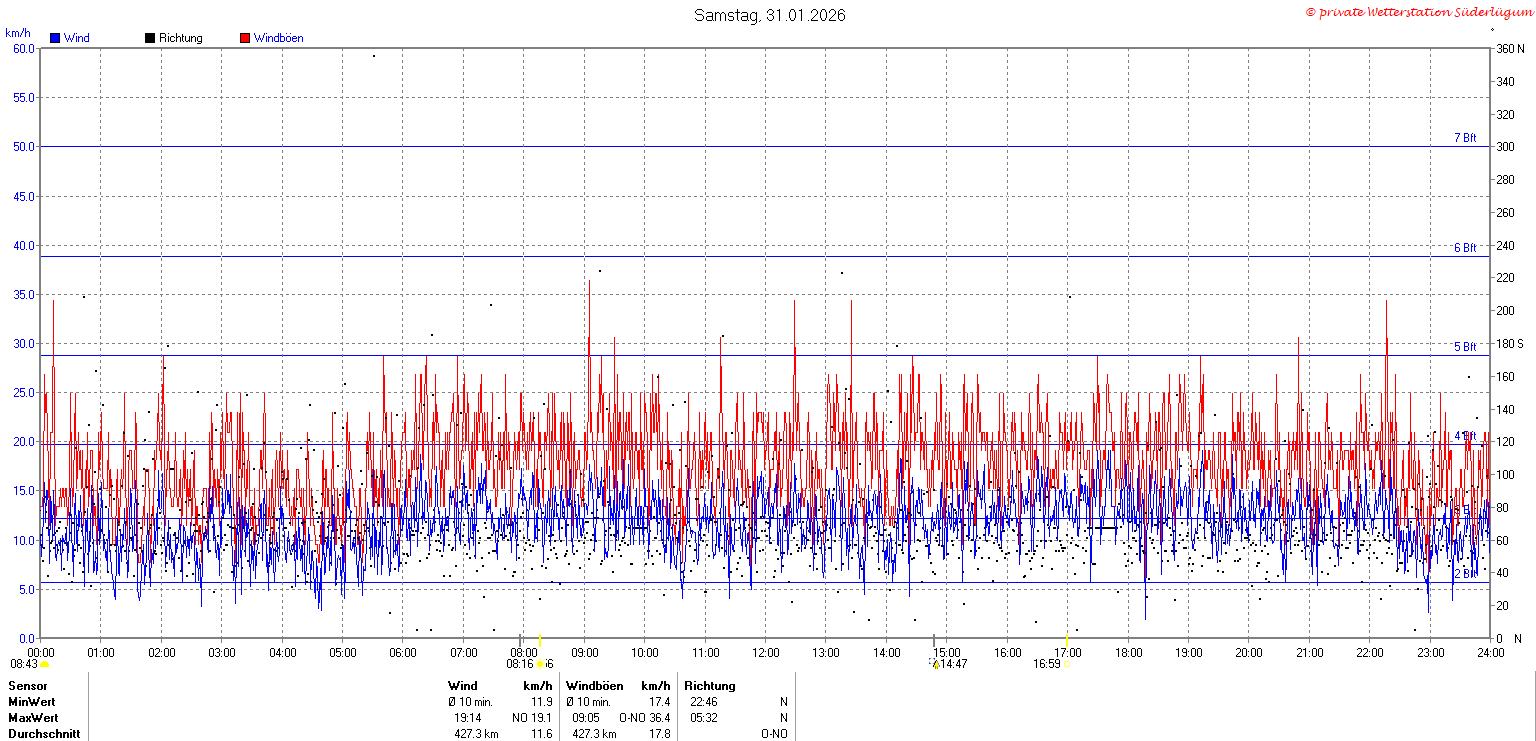1536x741 pixels.
Task: Click the Richtung column header in table
Action: click(710, 686)
